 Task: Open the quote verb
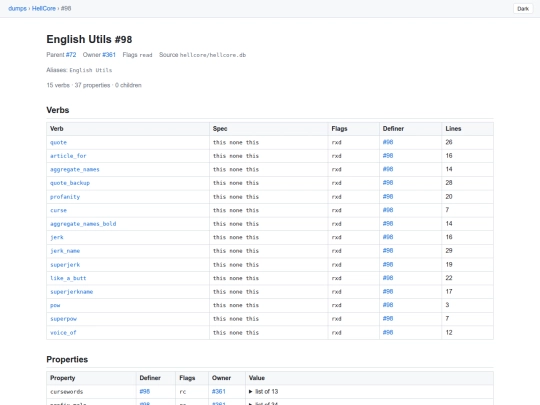tap(59, 142)
